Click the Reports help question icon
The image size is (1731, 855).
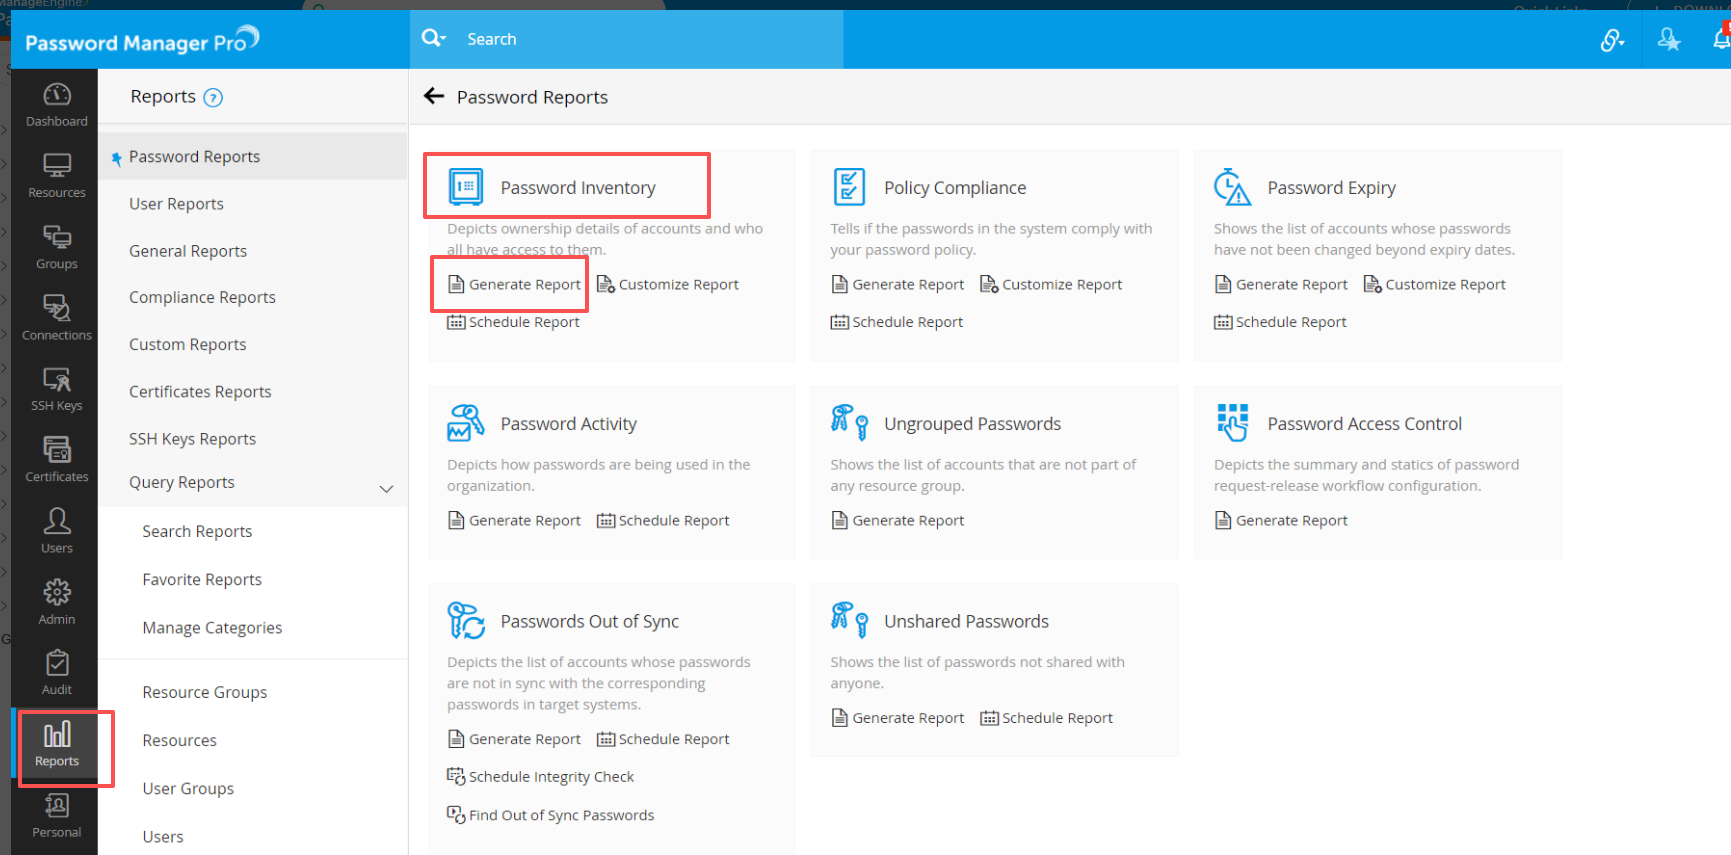click(x=213, y=98)
